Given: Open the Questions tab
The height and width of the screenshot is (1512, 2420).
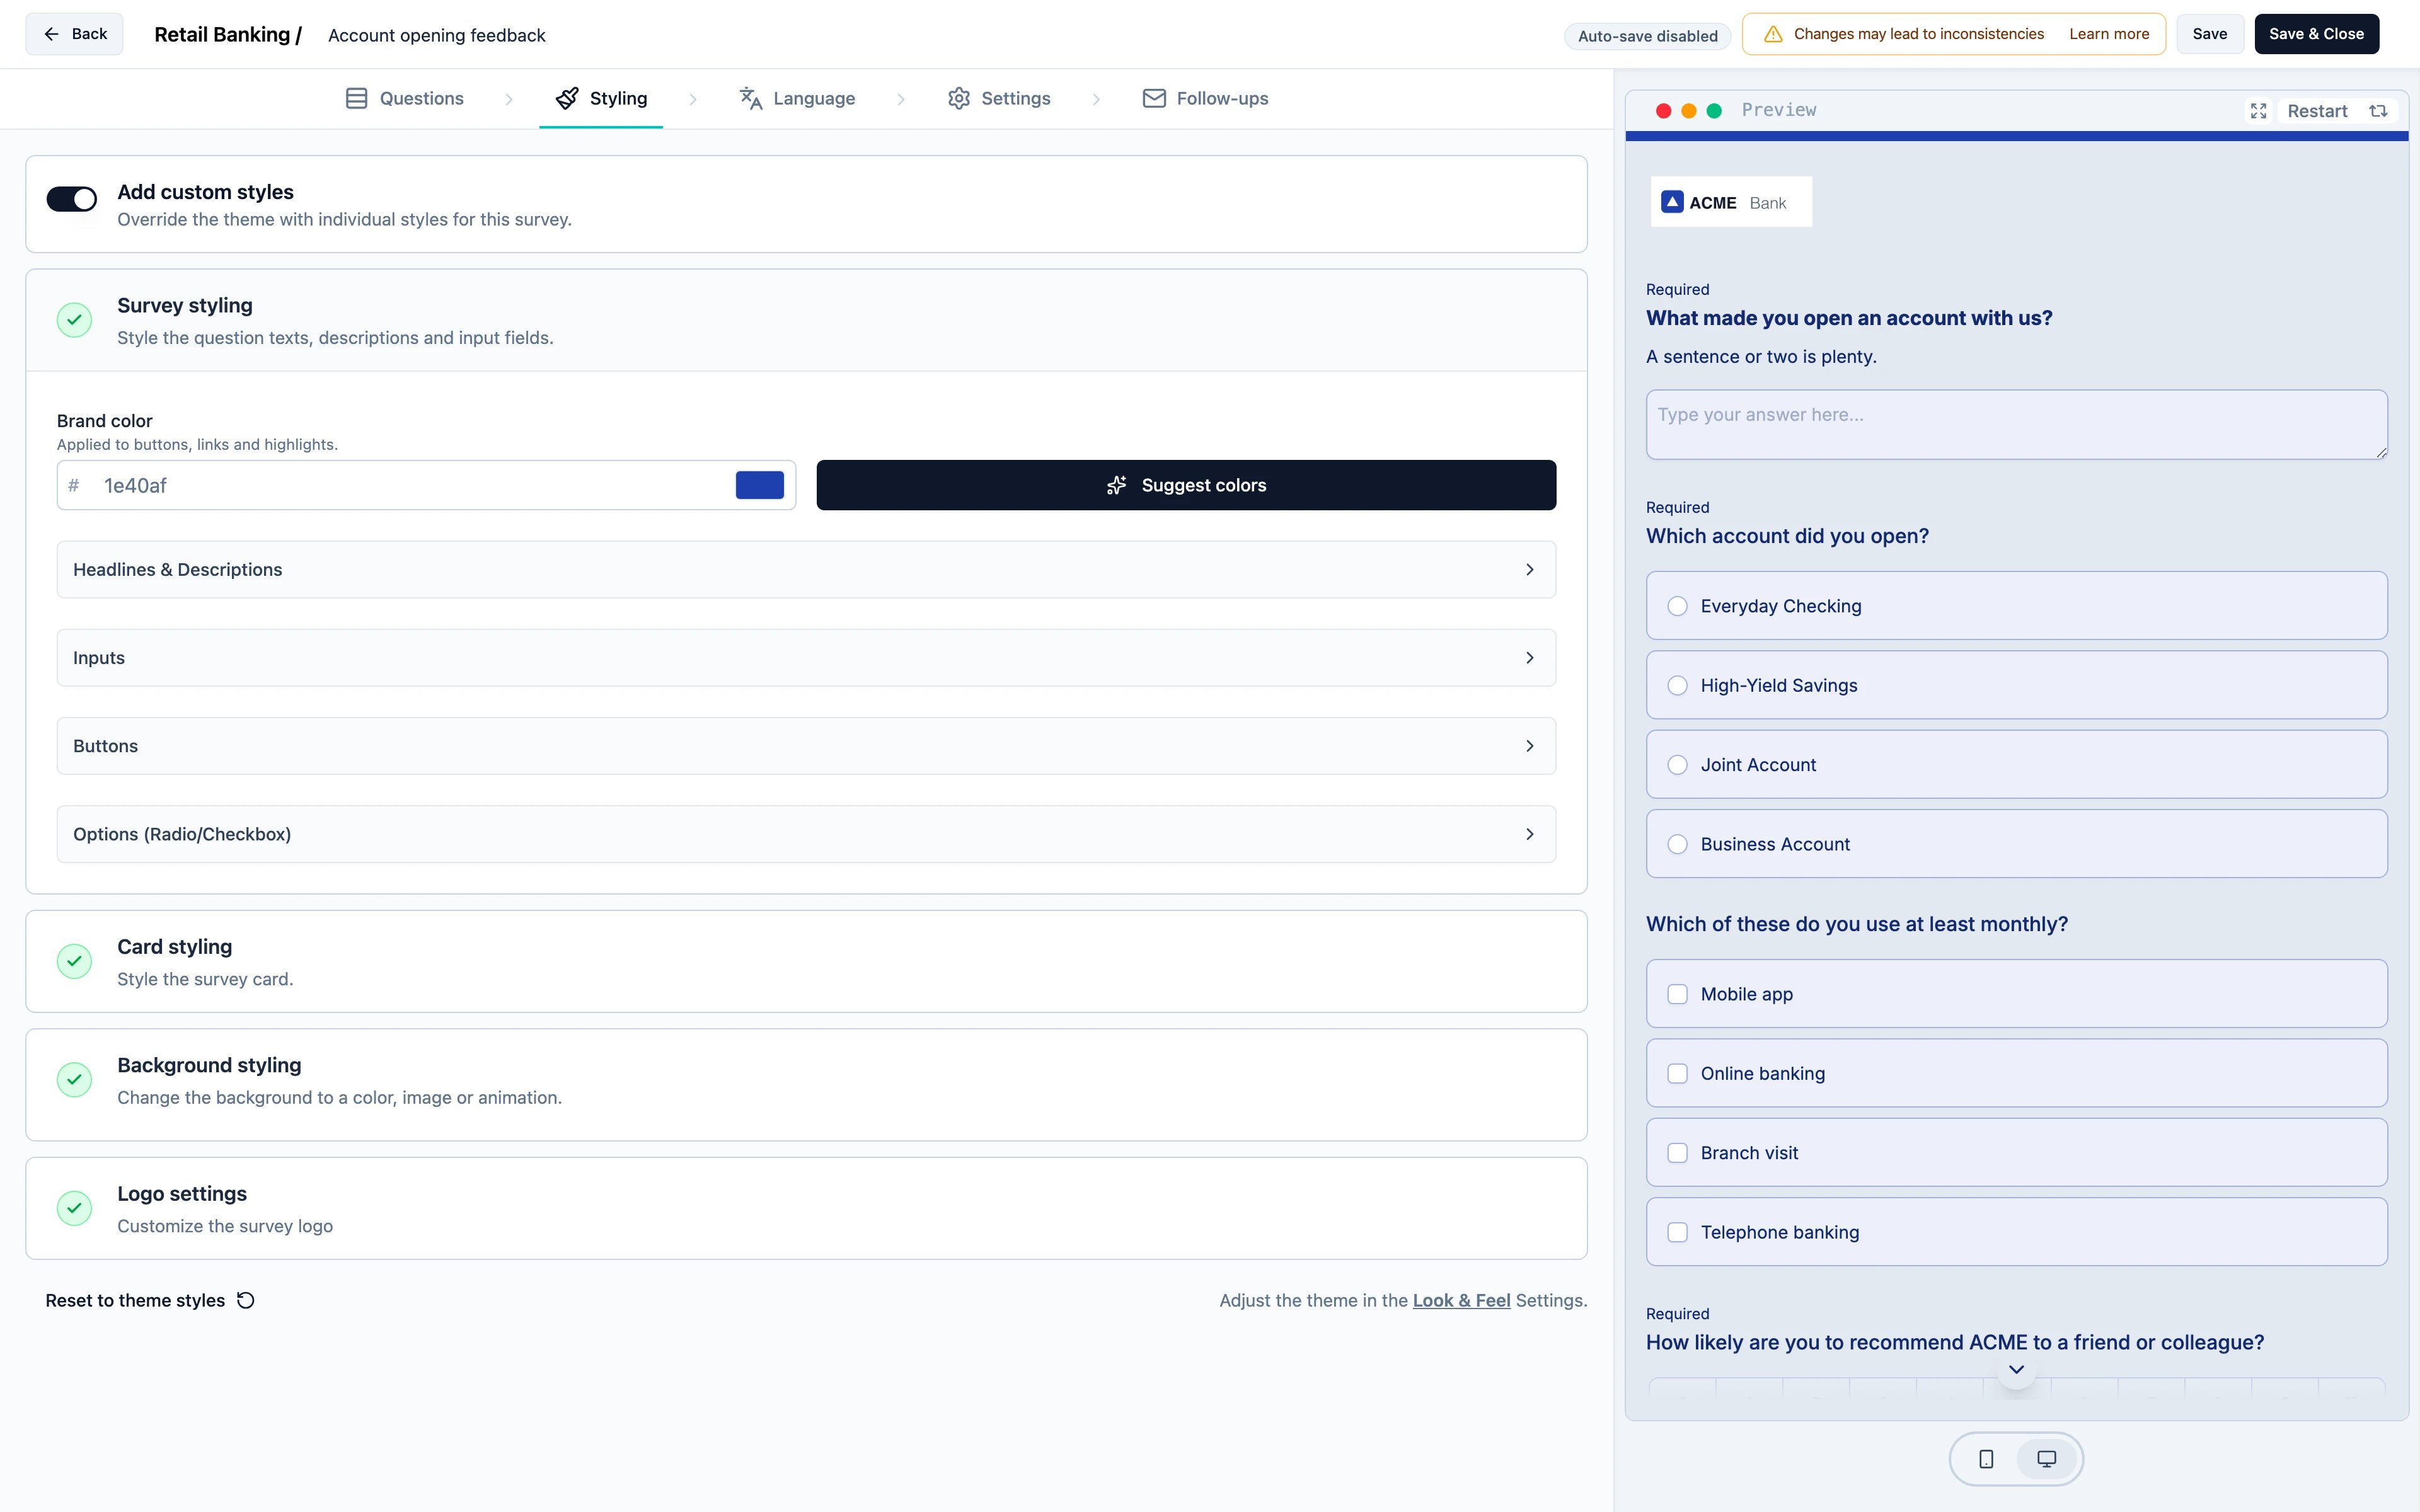Looking at the screenshot, I should (404, 98).
